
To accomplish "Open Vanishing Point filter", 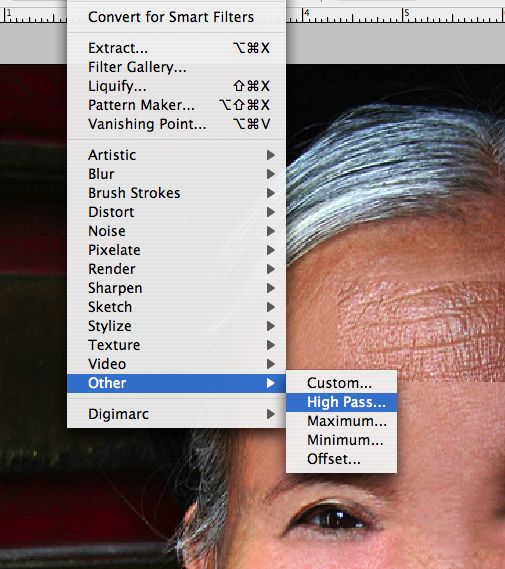I will [176, 124].
